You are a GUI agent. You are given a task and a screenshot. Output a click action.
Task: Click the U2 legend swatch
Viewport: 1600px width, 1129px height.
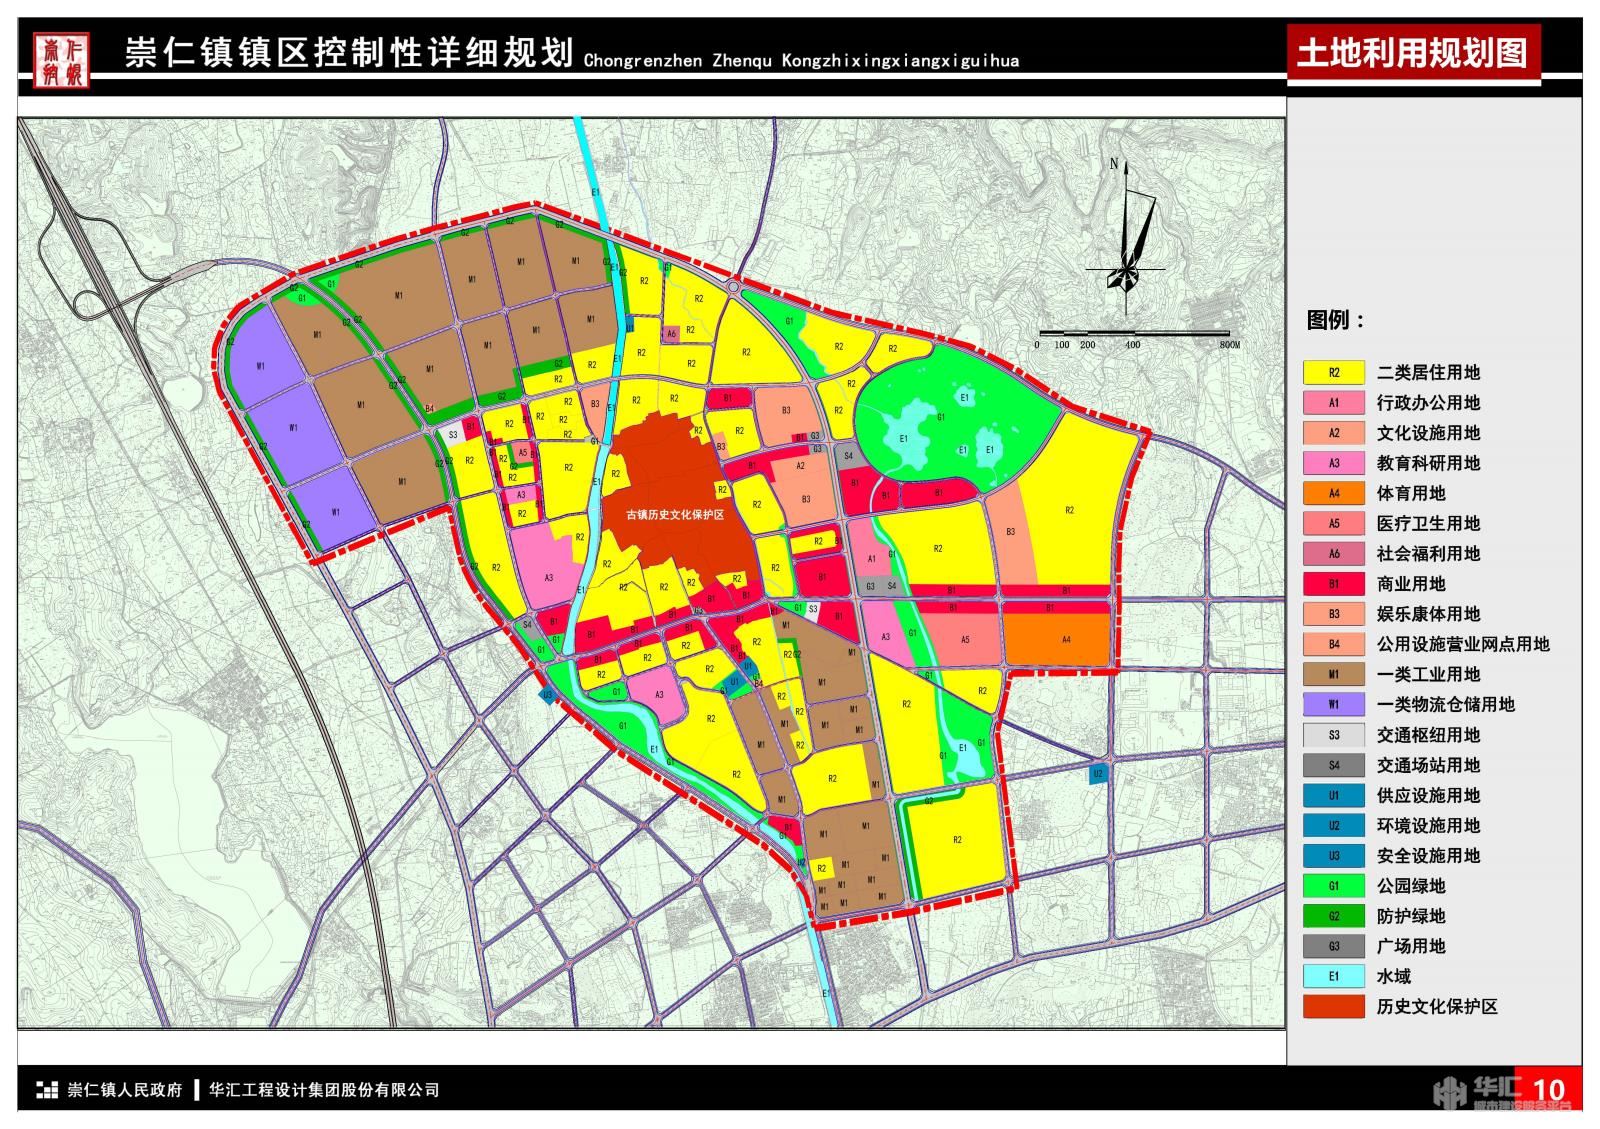click(x=1333, y=826)
